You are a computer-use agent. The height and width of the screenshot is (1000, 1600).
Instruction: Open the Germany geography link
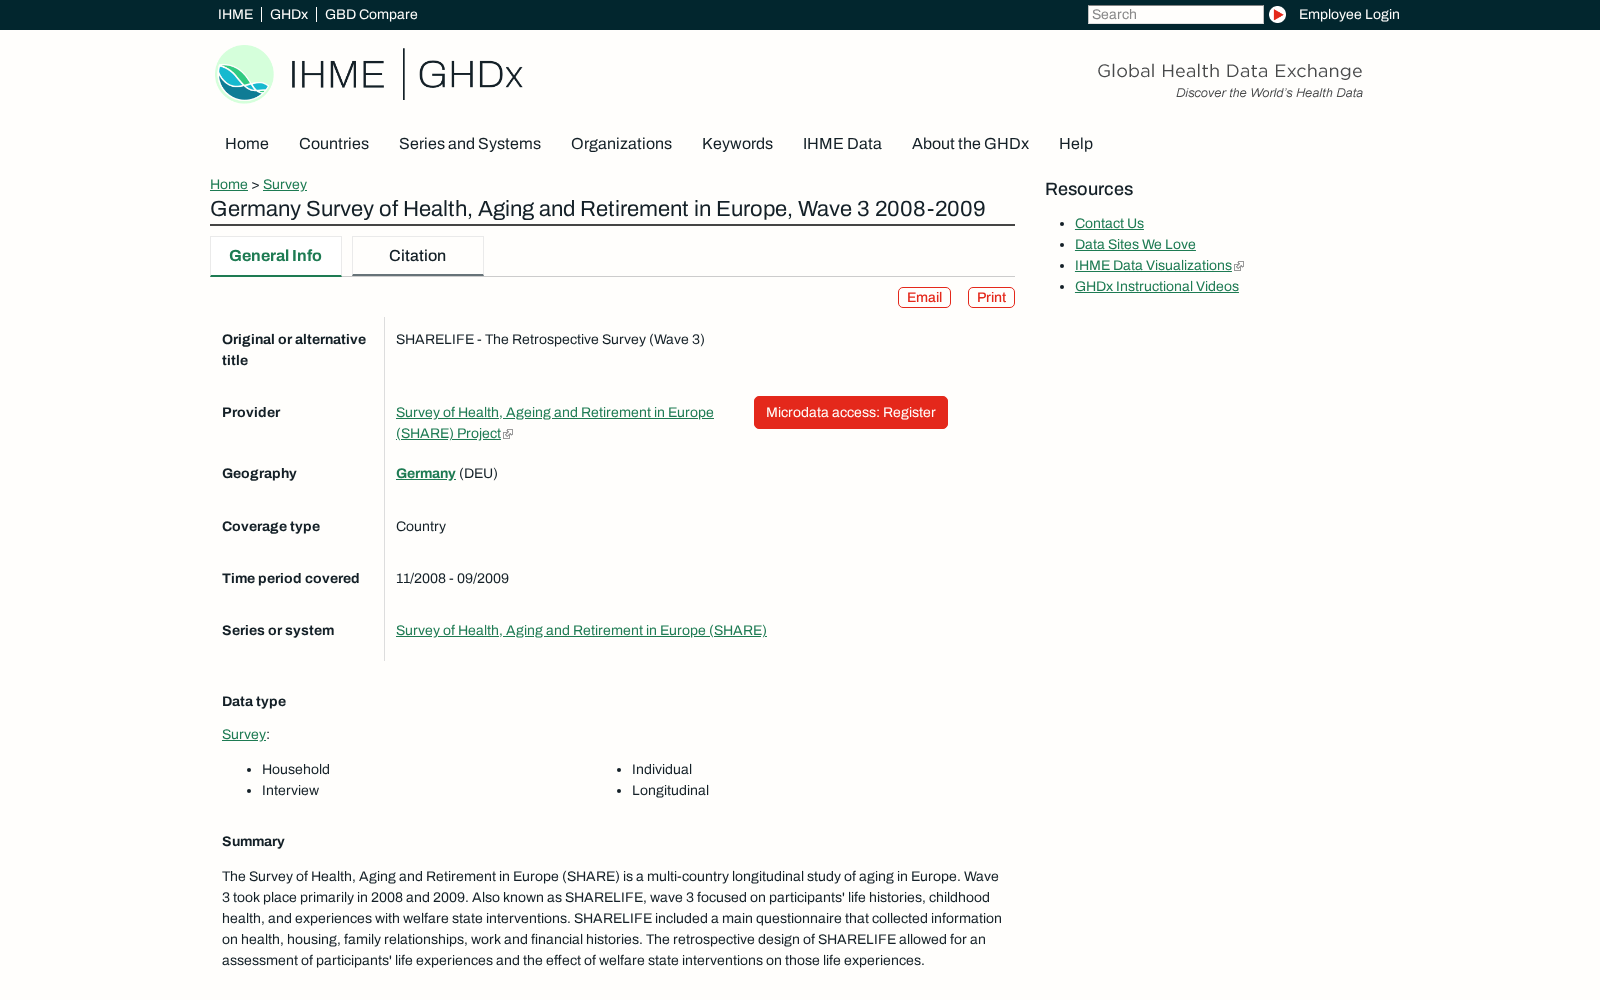click(x=426, y=473)
